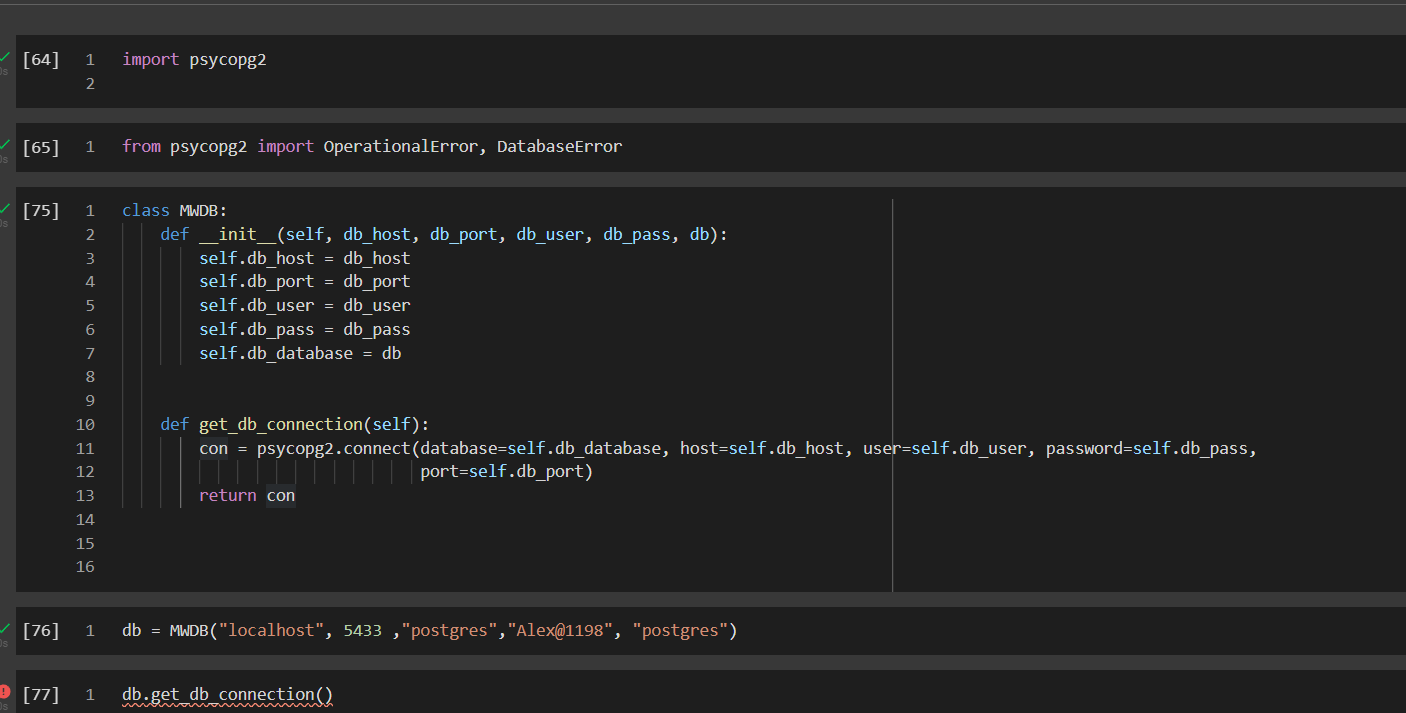The height and width of the screenshot is (713, 1406).
Task: Click on the class MWDB definition line
Action: click(175, 211)
